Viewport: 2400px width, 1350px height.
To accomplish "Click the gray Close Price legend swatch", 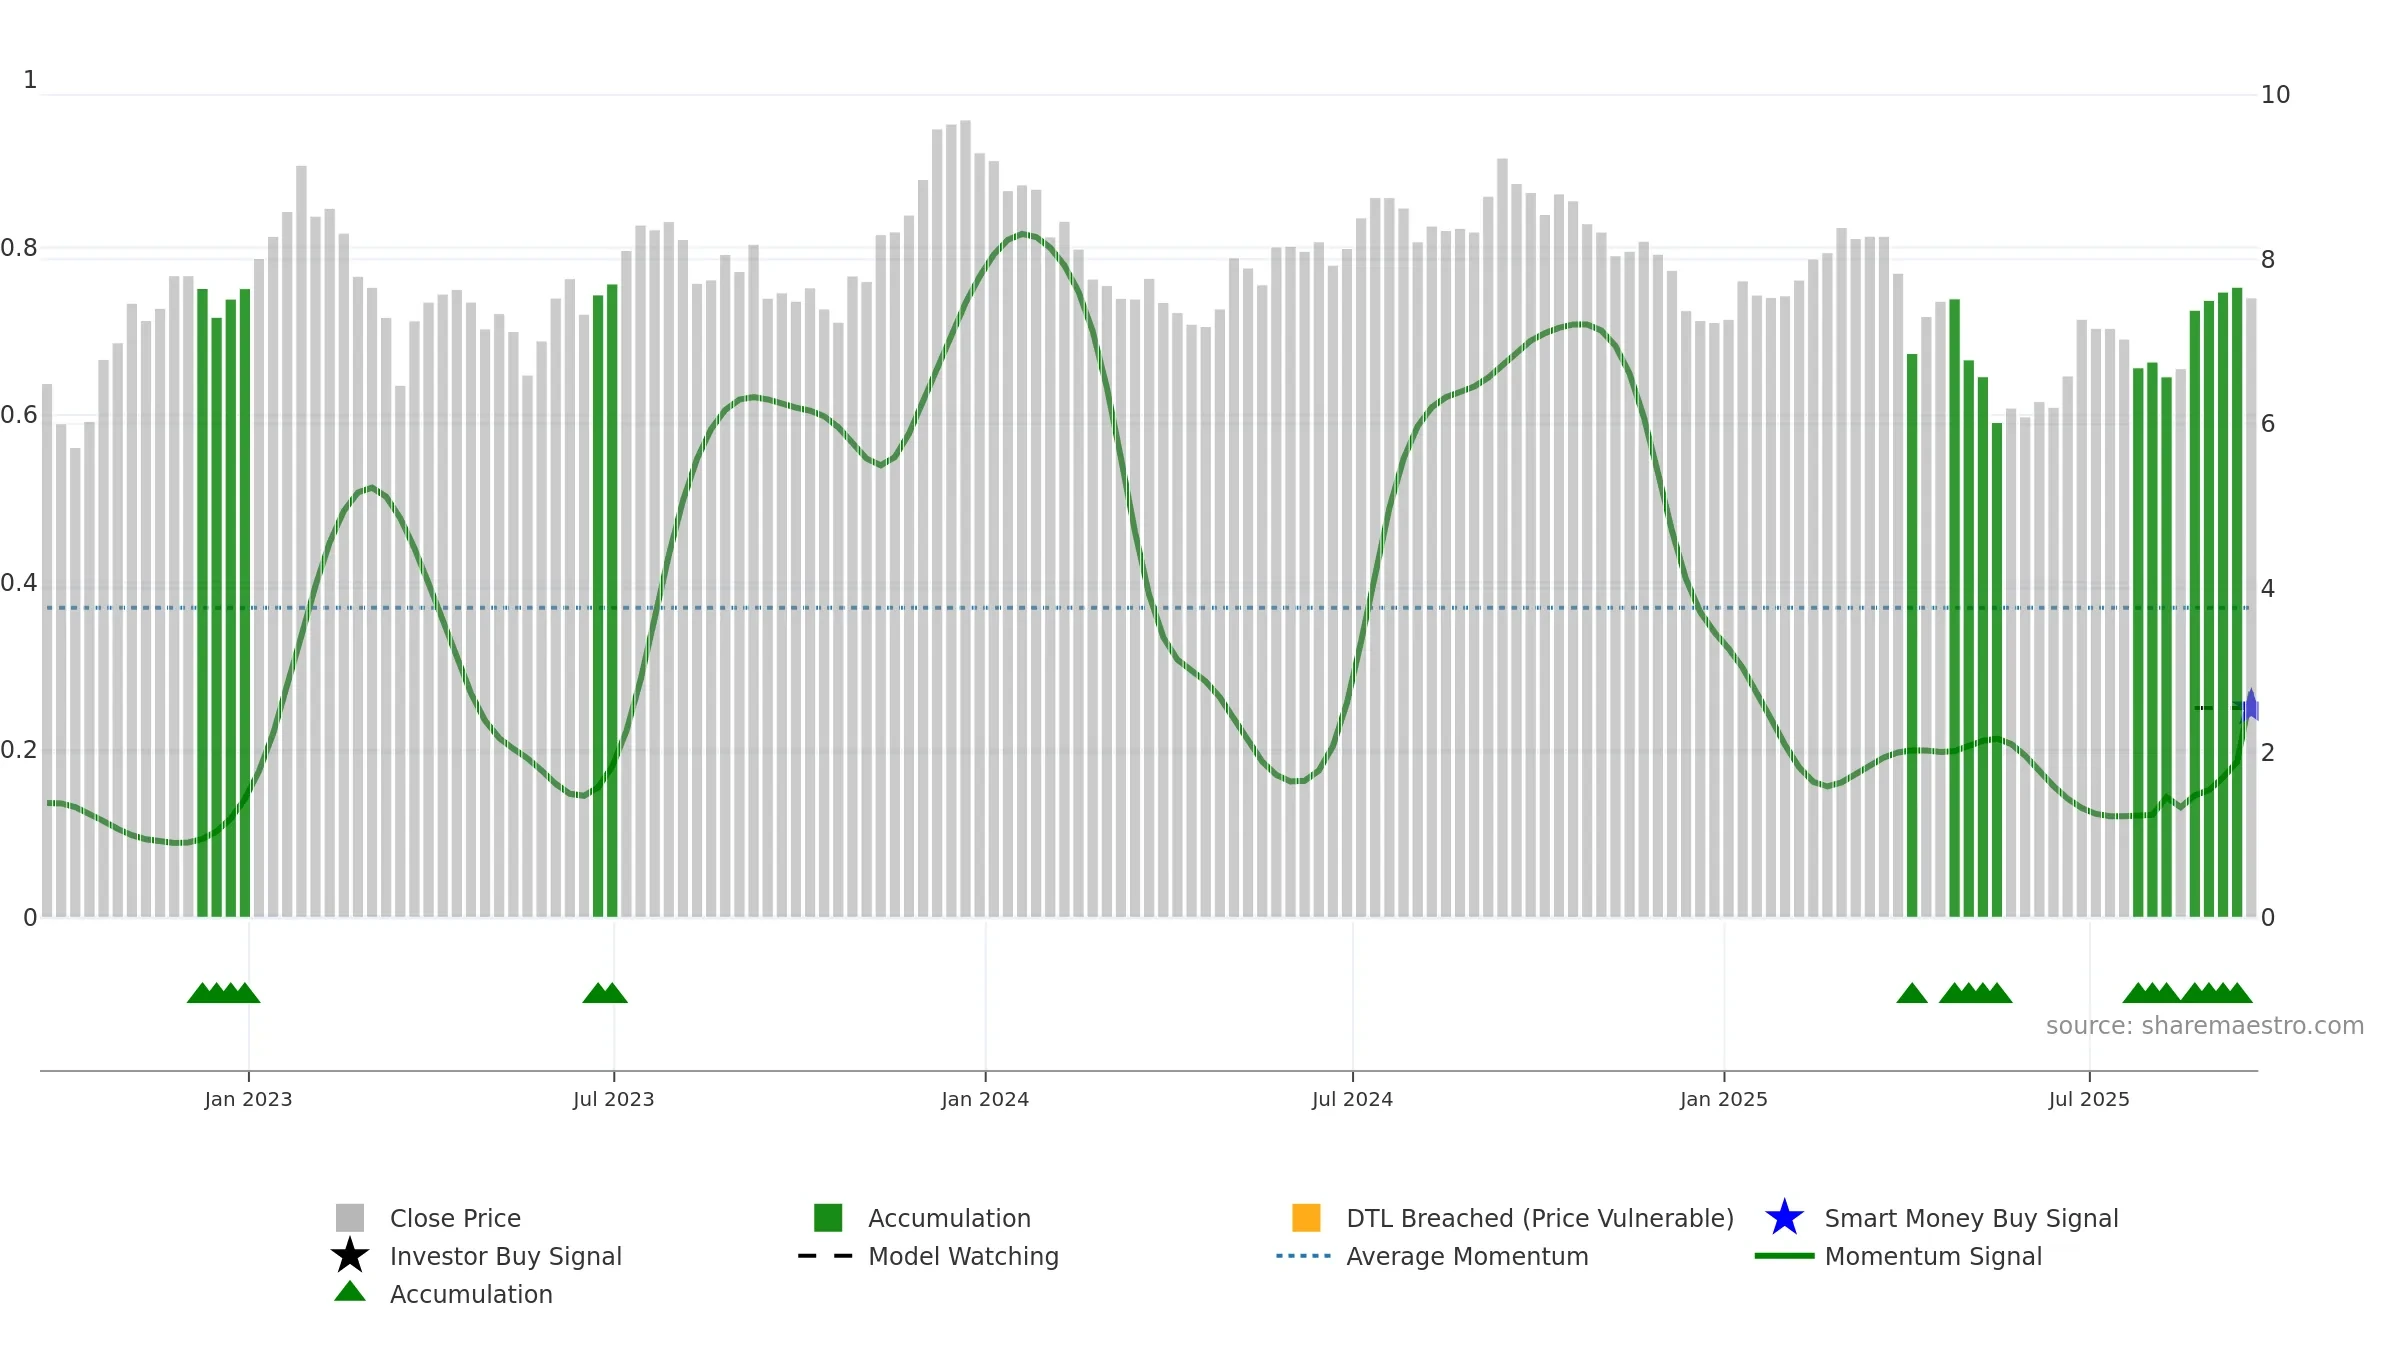I will tap(349, 1217).
